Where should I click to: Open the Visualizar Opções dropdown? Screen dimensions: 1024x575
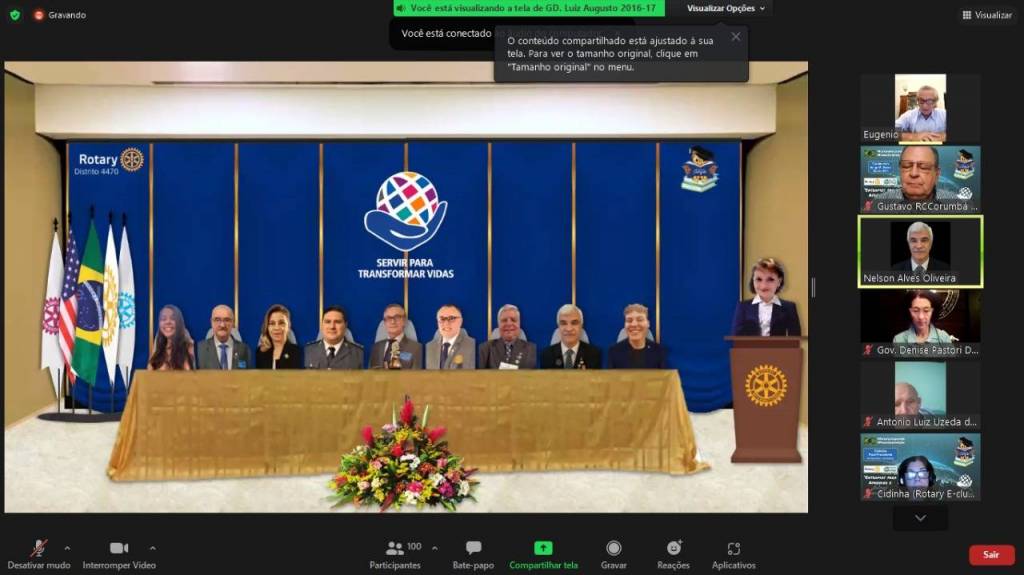point(726,8)
